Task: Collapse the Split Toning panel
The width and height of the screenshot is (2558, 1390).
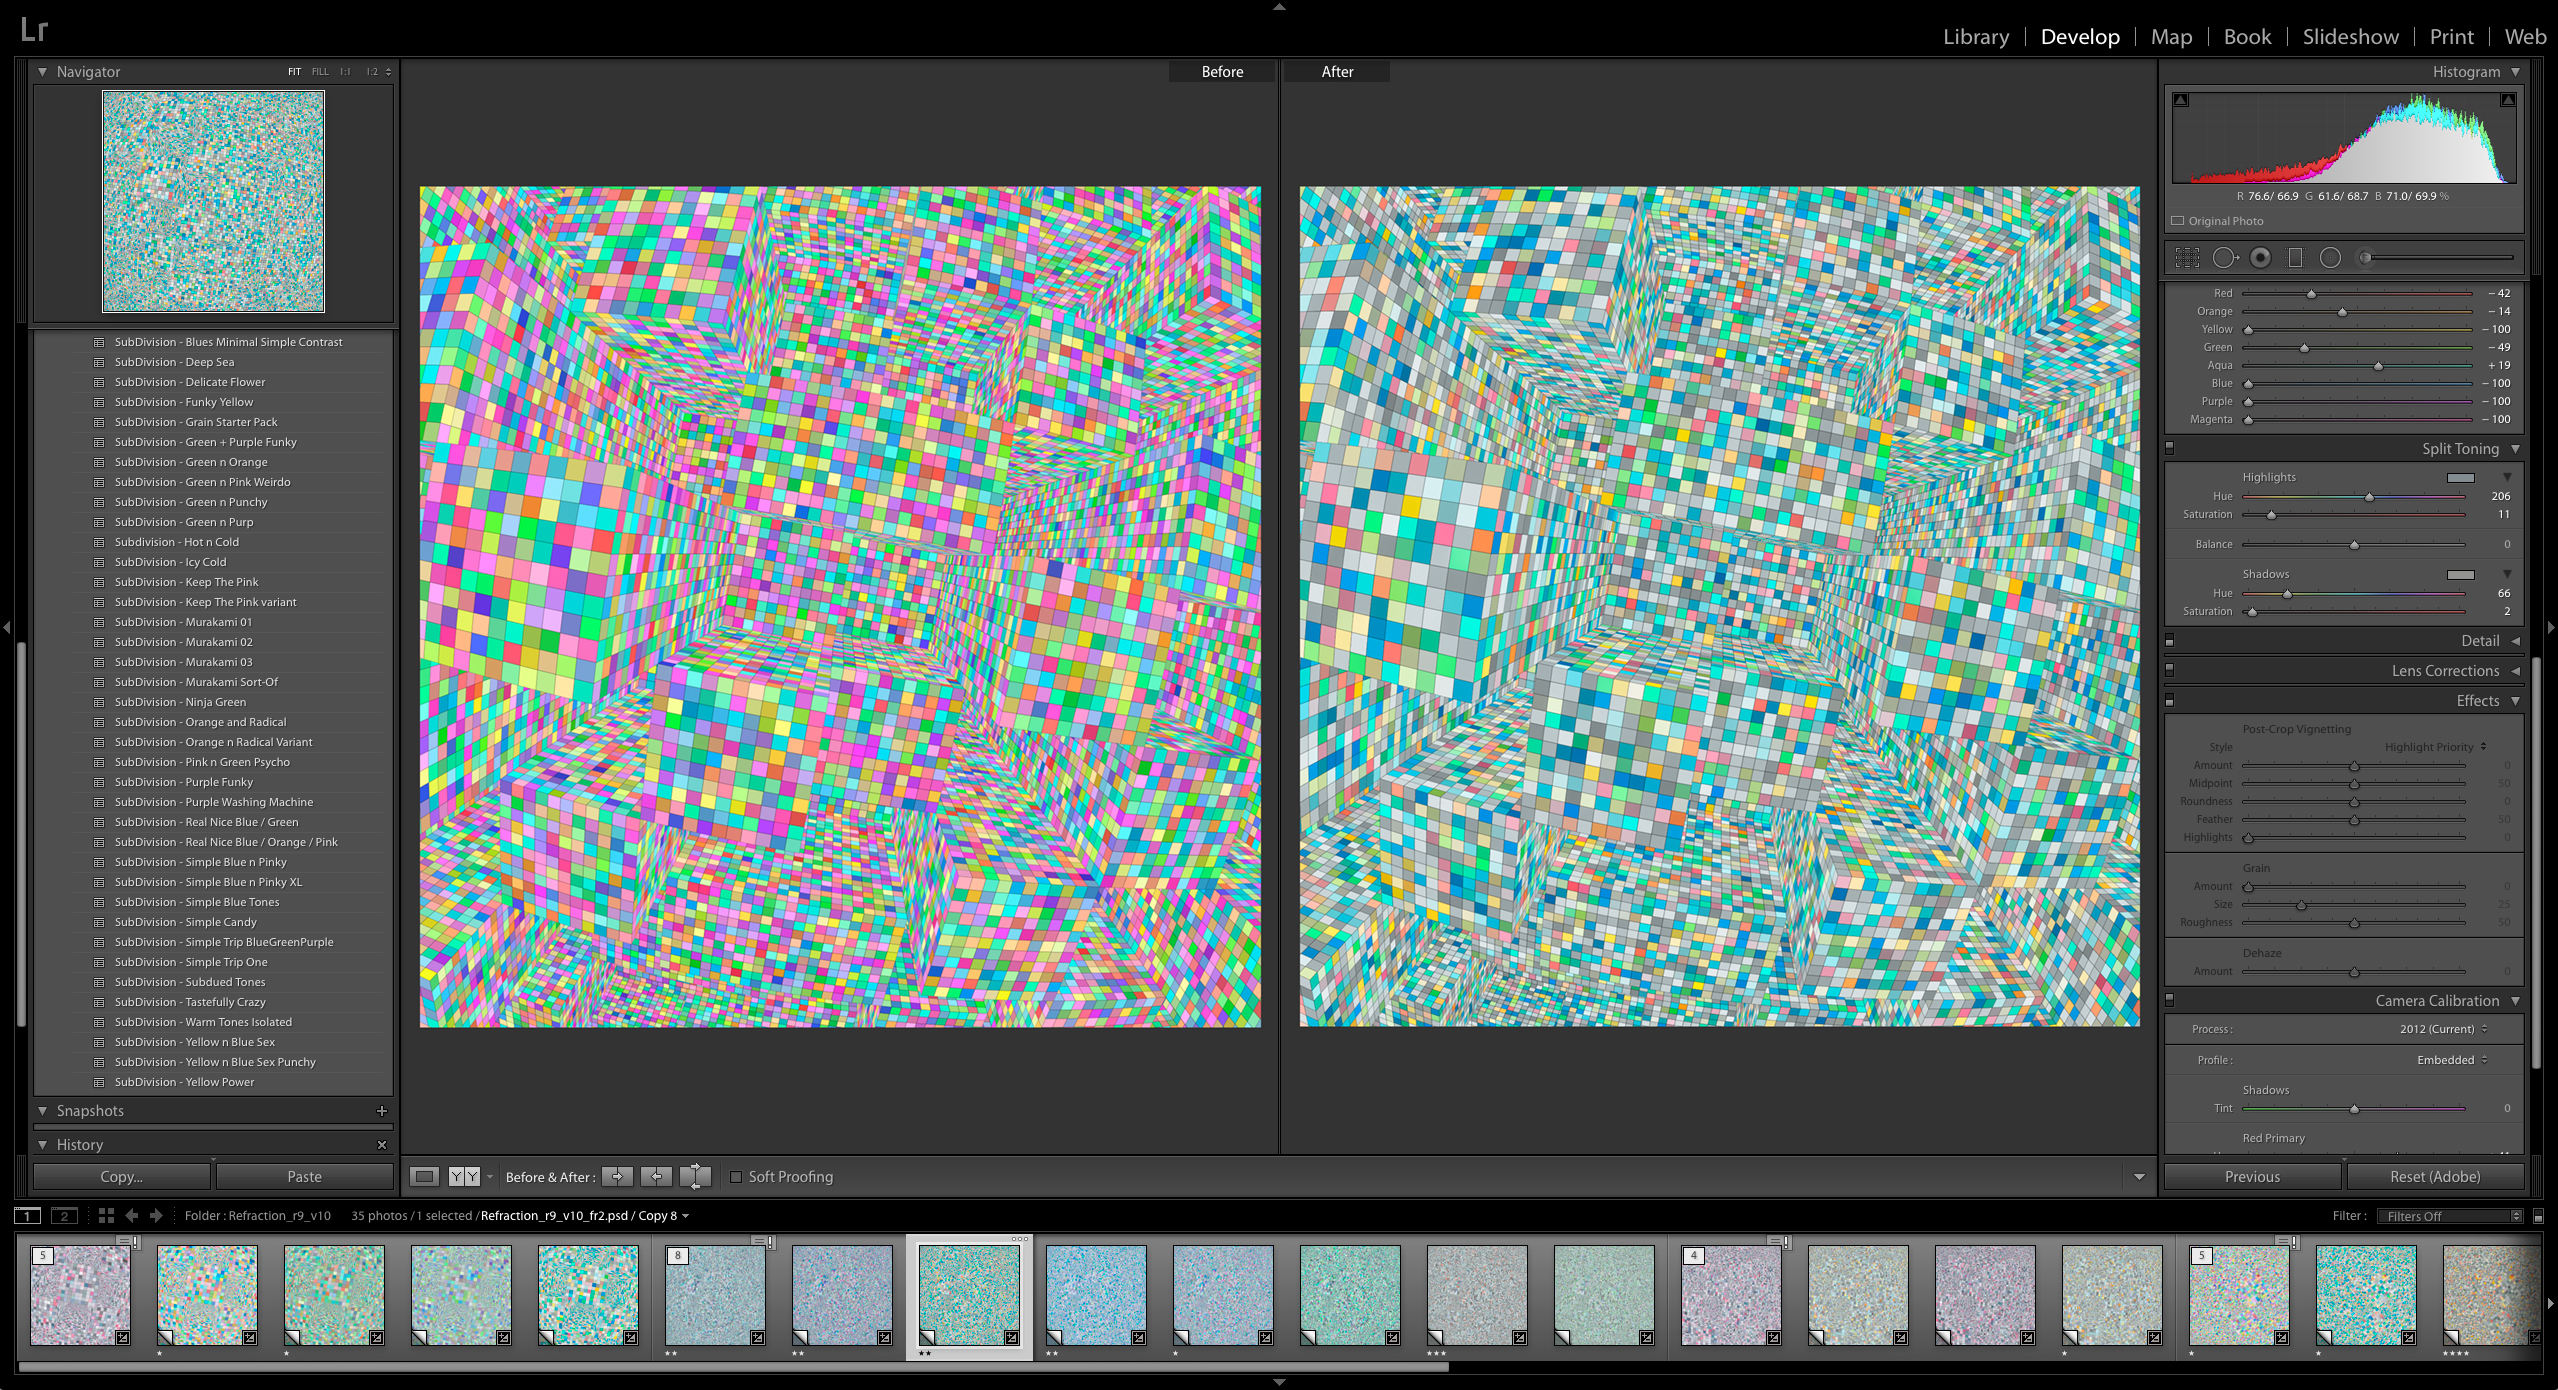Action: click(2515, 449)
